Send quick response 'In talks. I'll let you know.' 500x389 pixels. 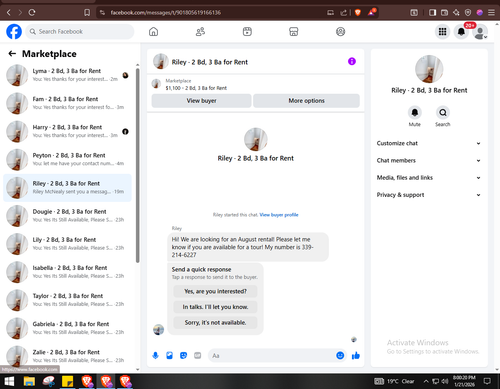[215, 307]
